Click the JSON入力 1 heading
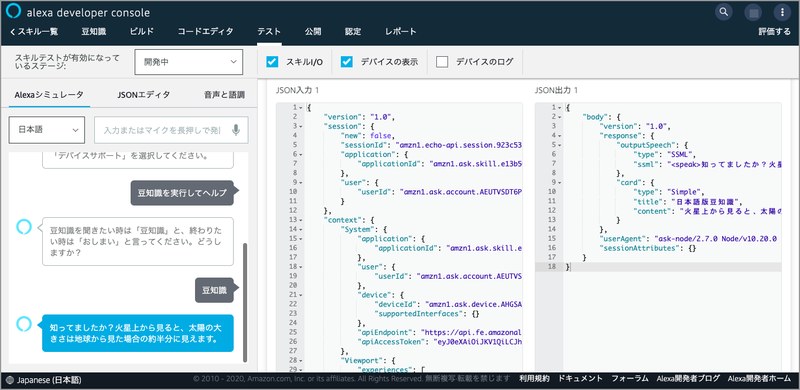The image size is (800, 390). (297, 90)
